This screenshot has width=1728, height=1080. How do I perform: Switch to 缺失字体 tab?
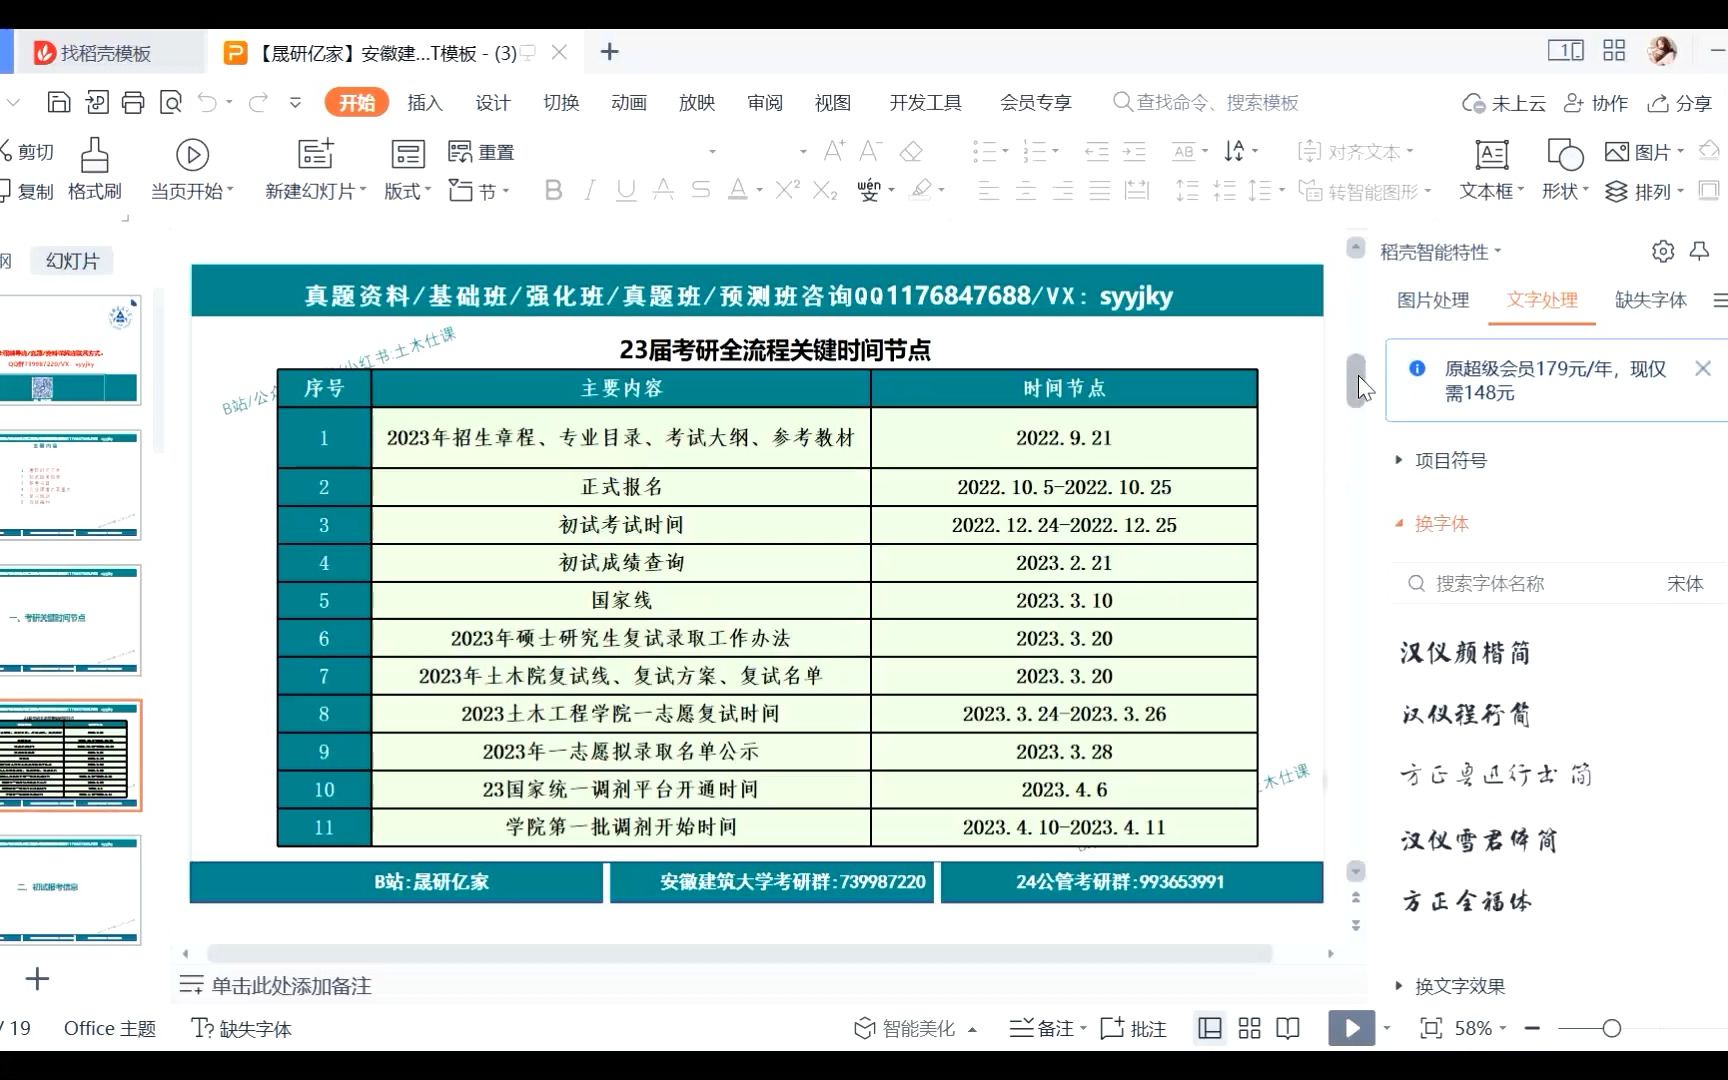[x=1651, y=300]
